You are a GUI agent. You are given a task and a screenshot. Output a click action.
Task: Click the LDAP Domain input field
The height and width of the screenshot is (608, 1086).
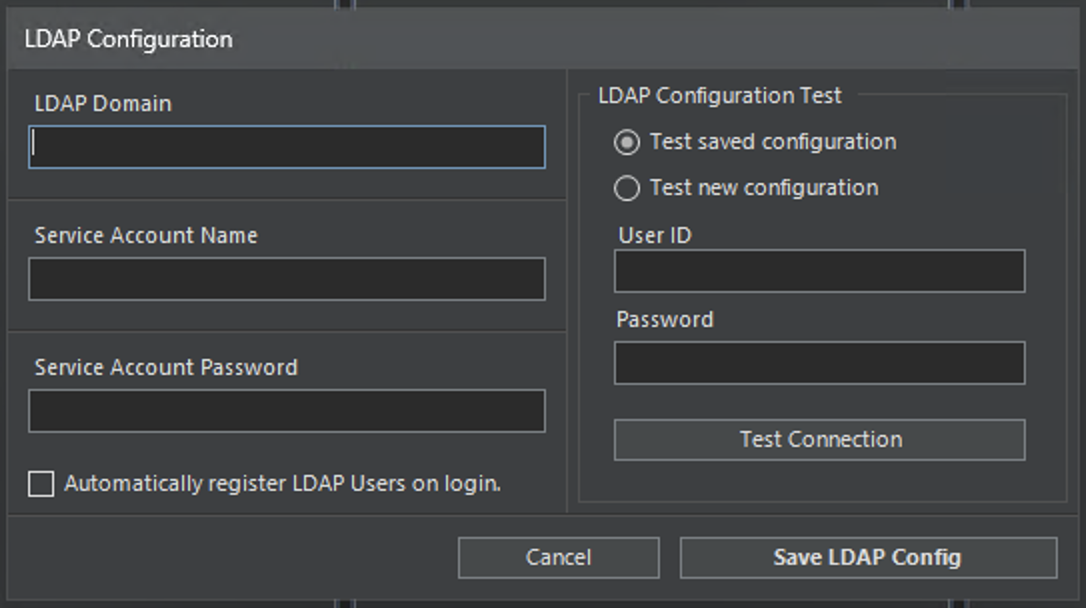(x=287, y=147)
